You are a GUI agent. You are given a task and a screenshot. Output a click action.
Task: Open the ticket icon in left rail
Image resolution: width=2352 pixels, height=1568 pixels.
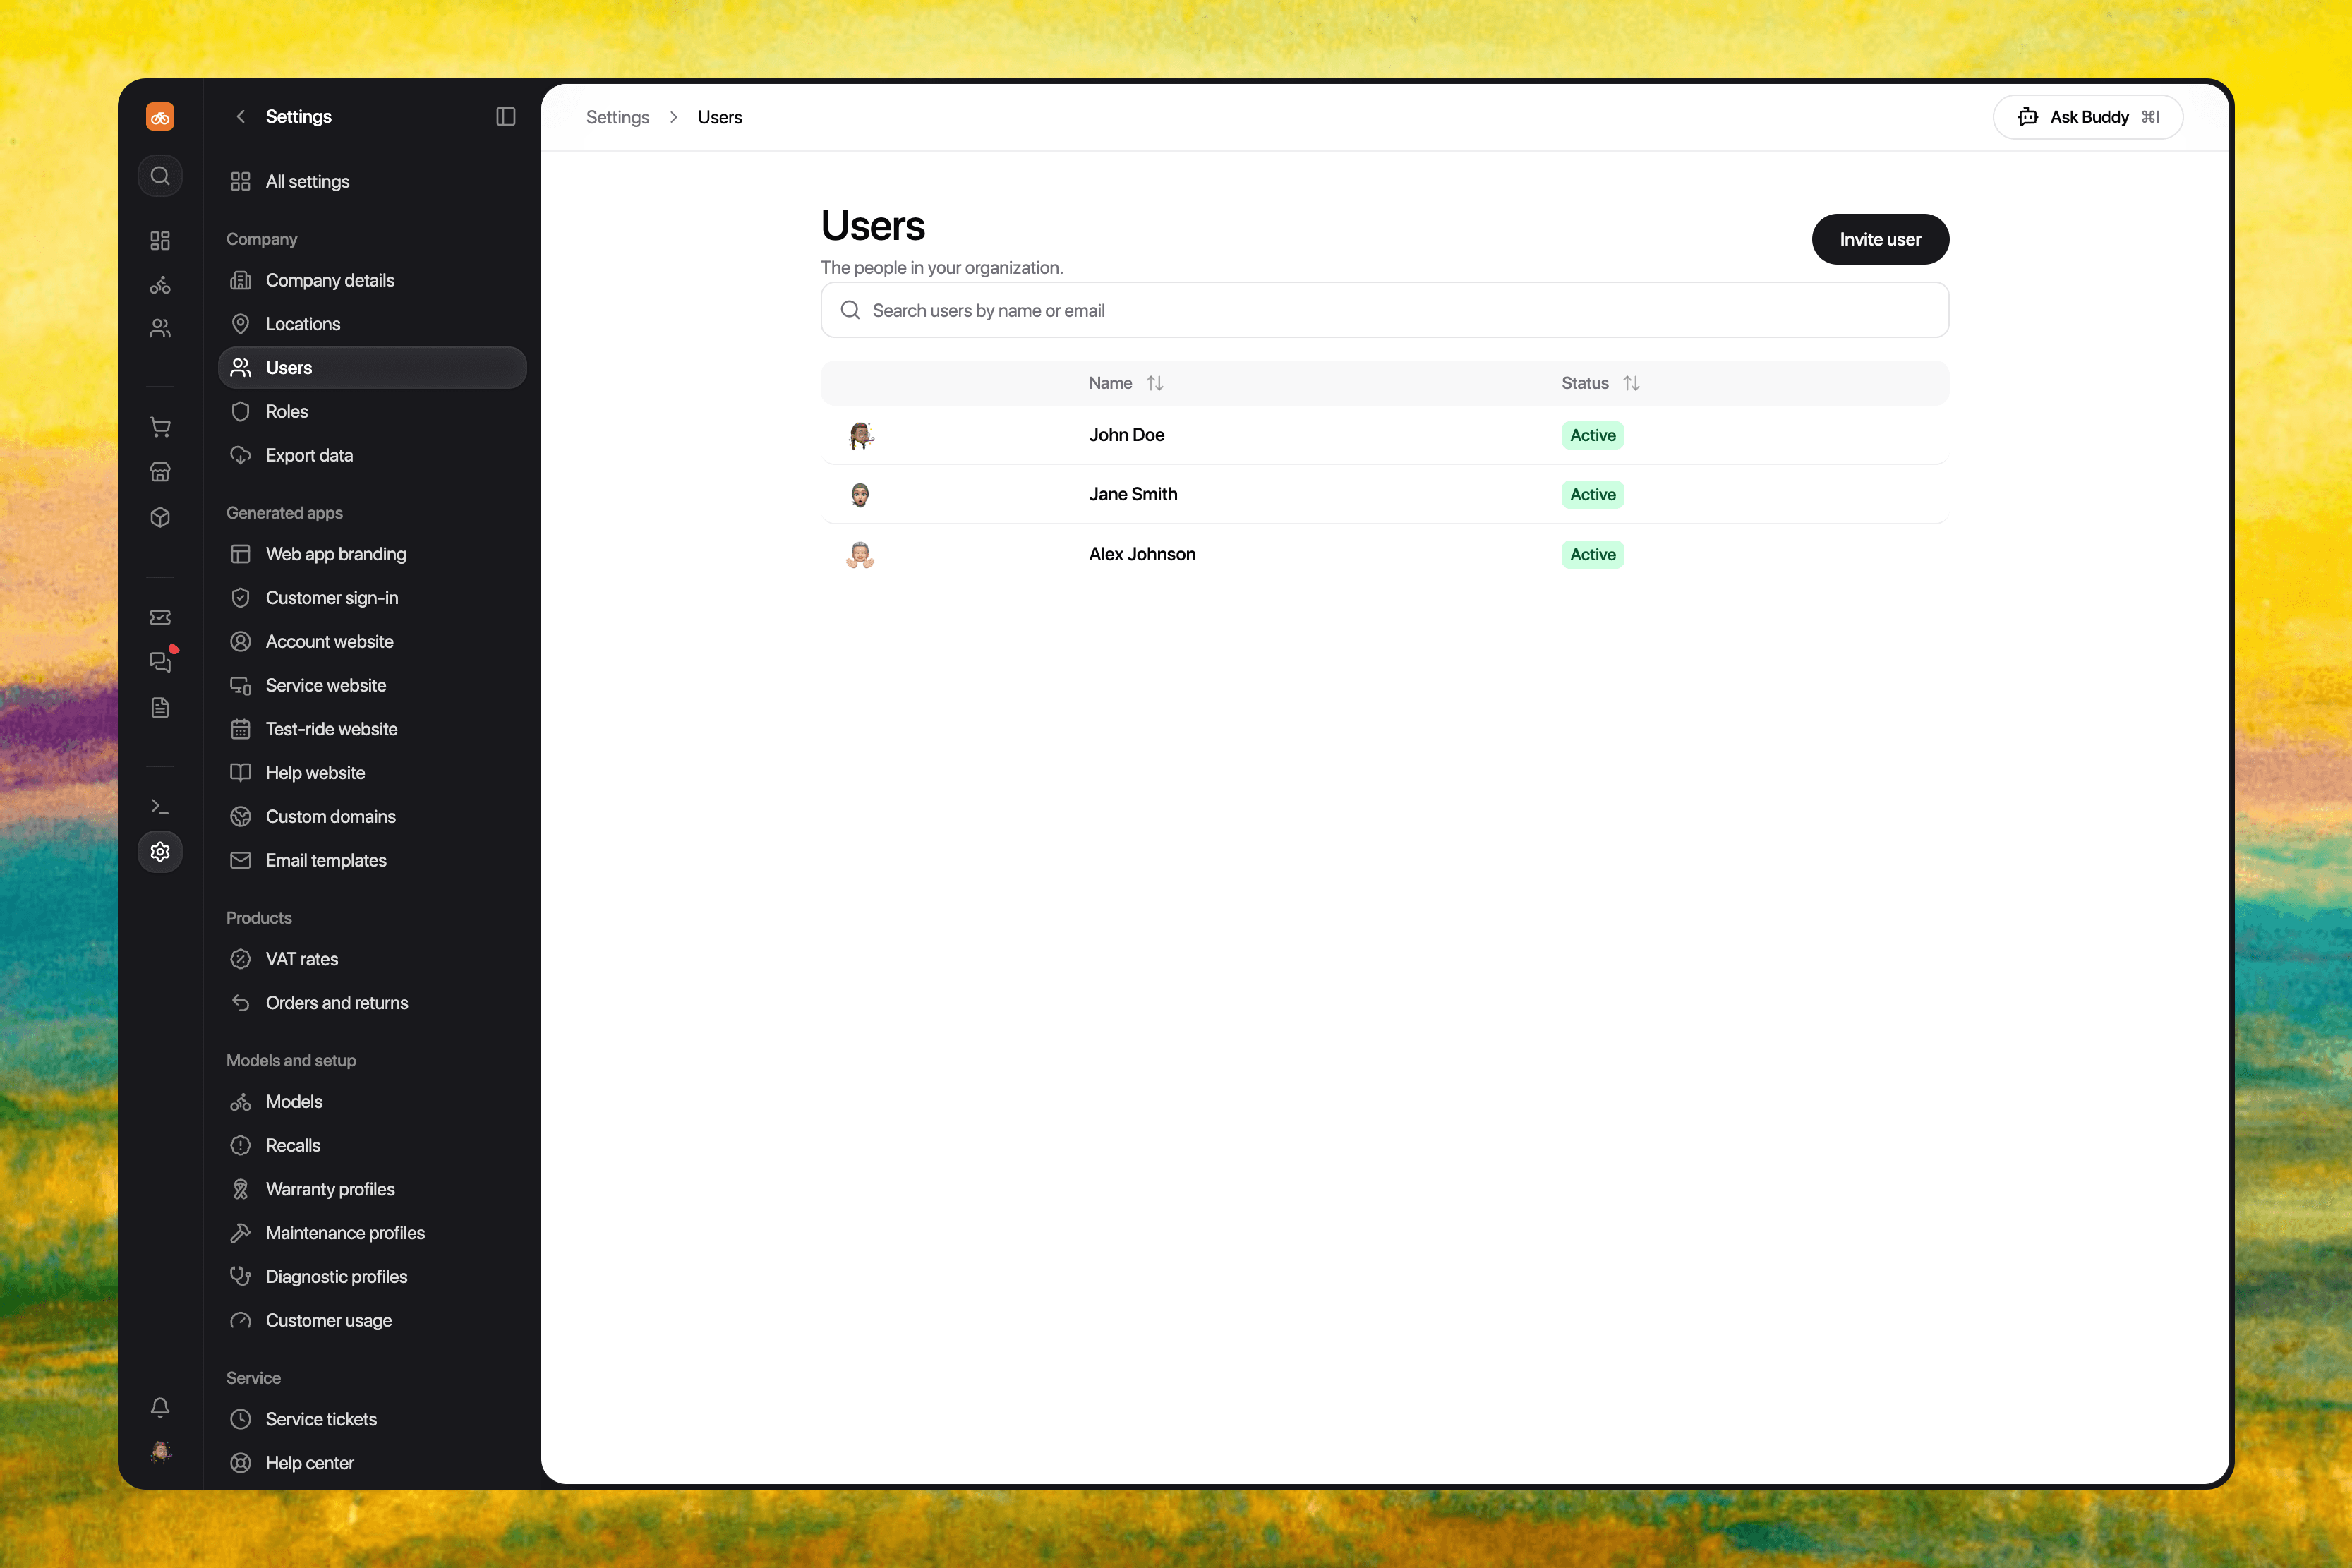click(160, 617)
